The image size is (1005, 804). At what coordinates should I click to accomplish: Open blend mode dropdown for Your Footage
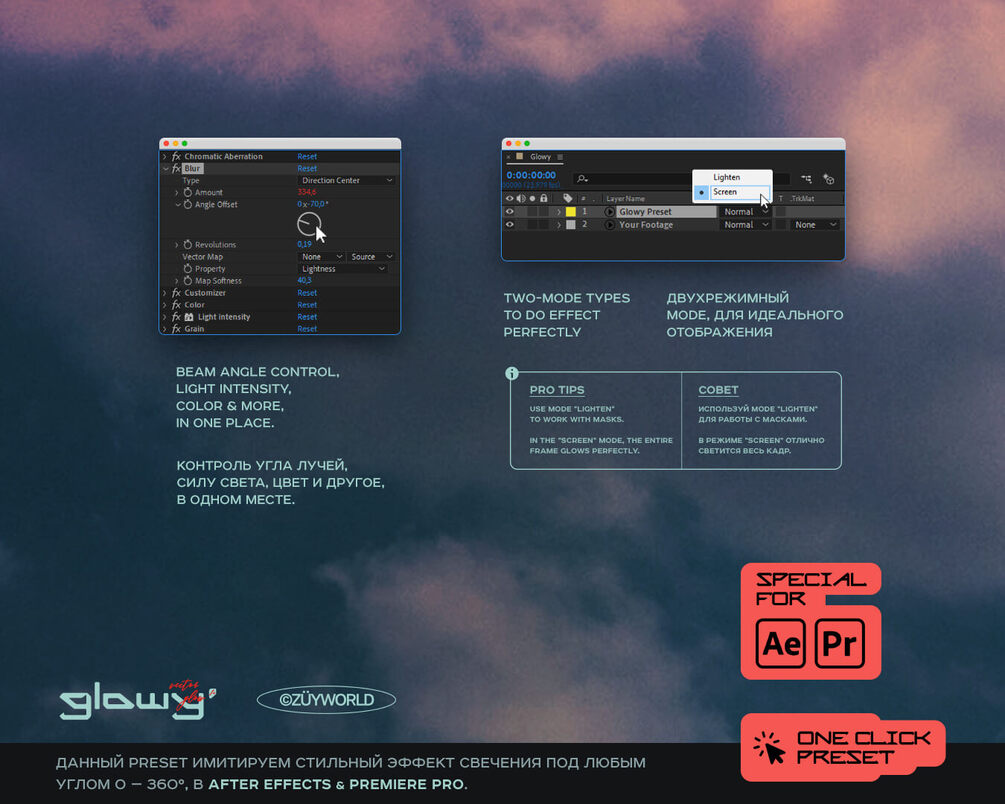(745, 225)
